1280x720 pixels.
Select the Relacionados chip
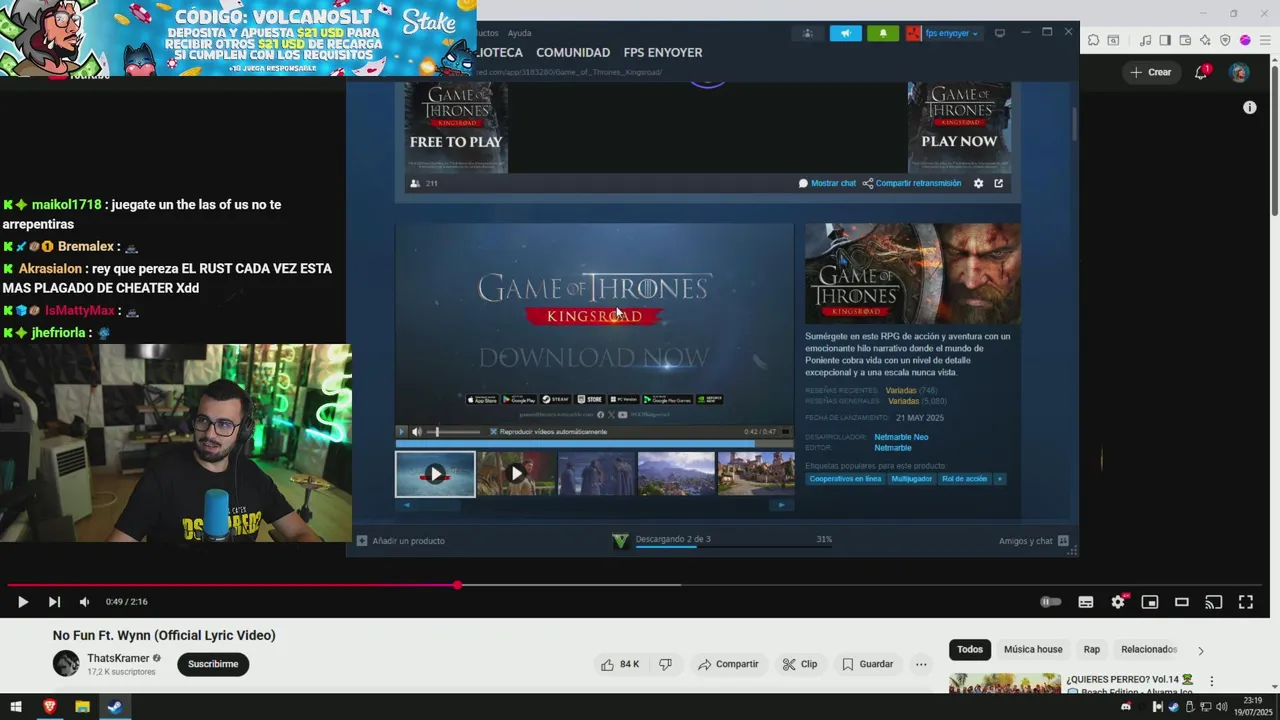(x=1149, y=649)
